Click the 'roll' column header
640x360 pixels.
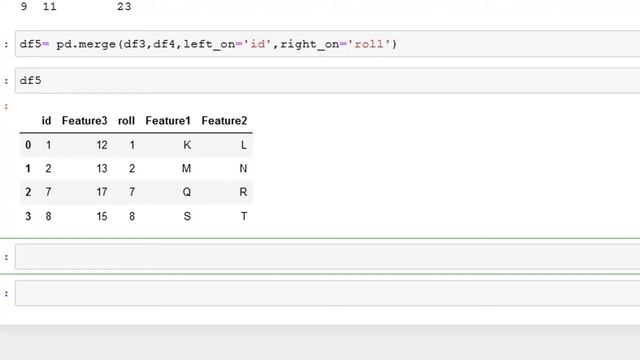click(x=126, y=121)
